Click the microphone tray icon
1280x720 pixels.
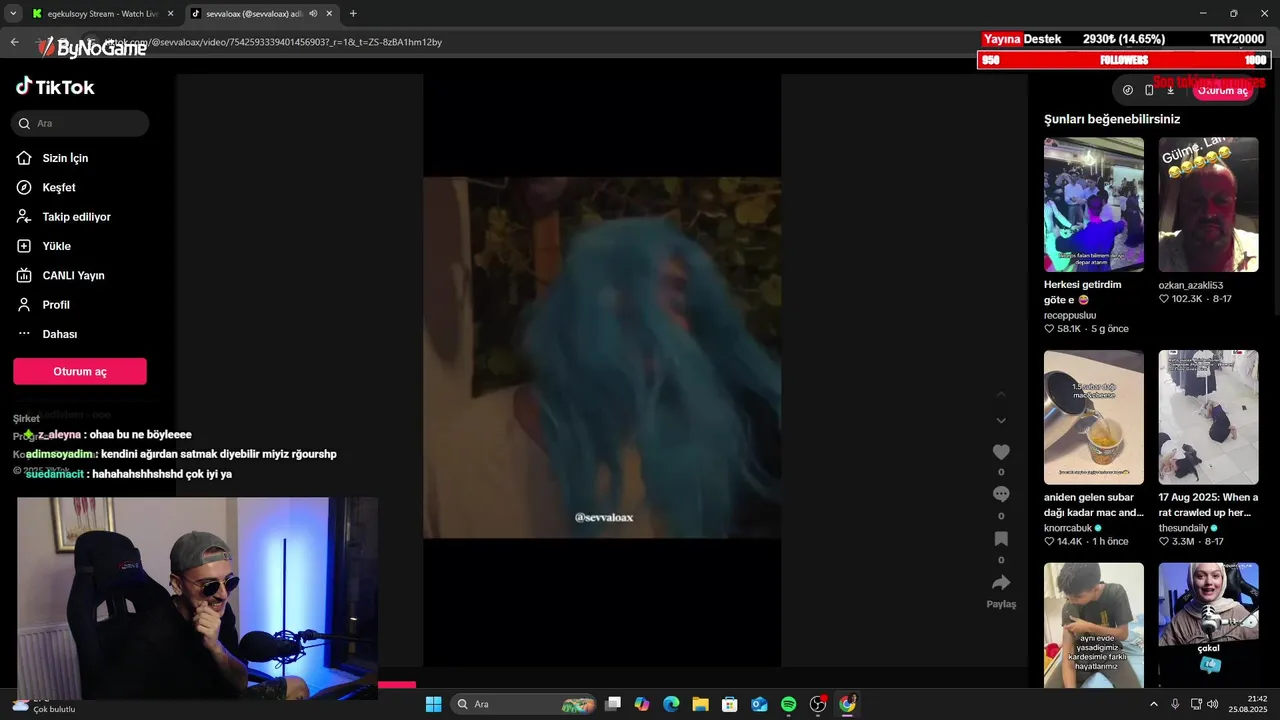(x=1175, y=704)
